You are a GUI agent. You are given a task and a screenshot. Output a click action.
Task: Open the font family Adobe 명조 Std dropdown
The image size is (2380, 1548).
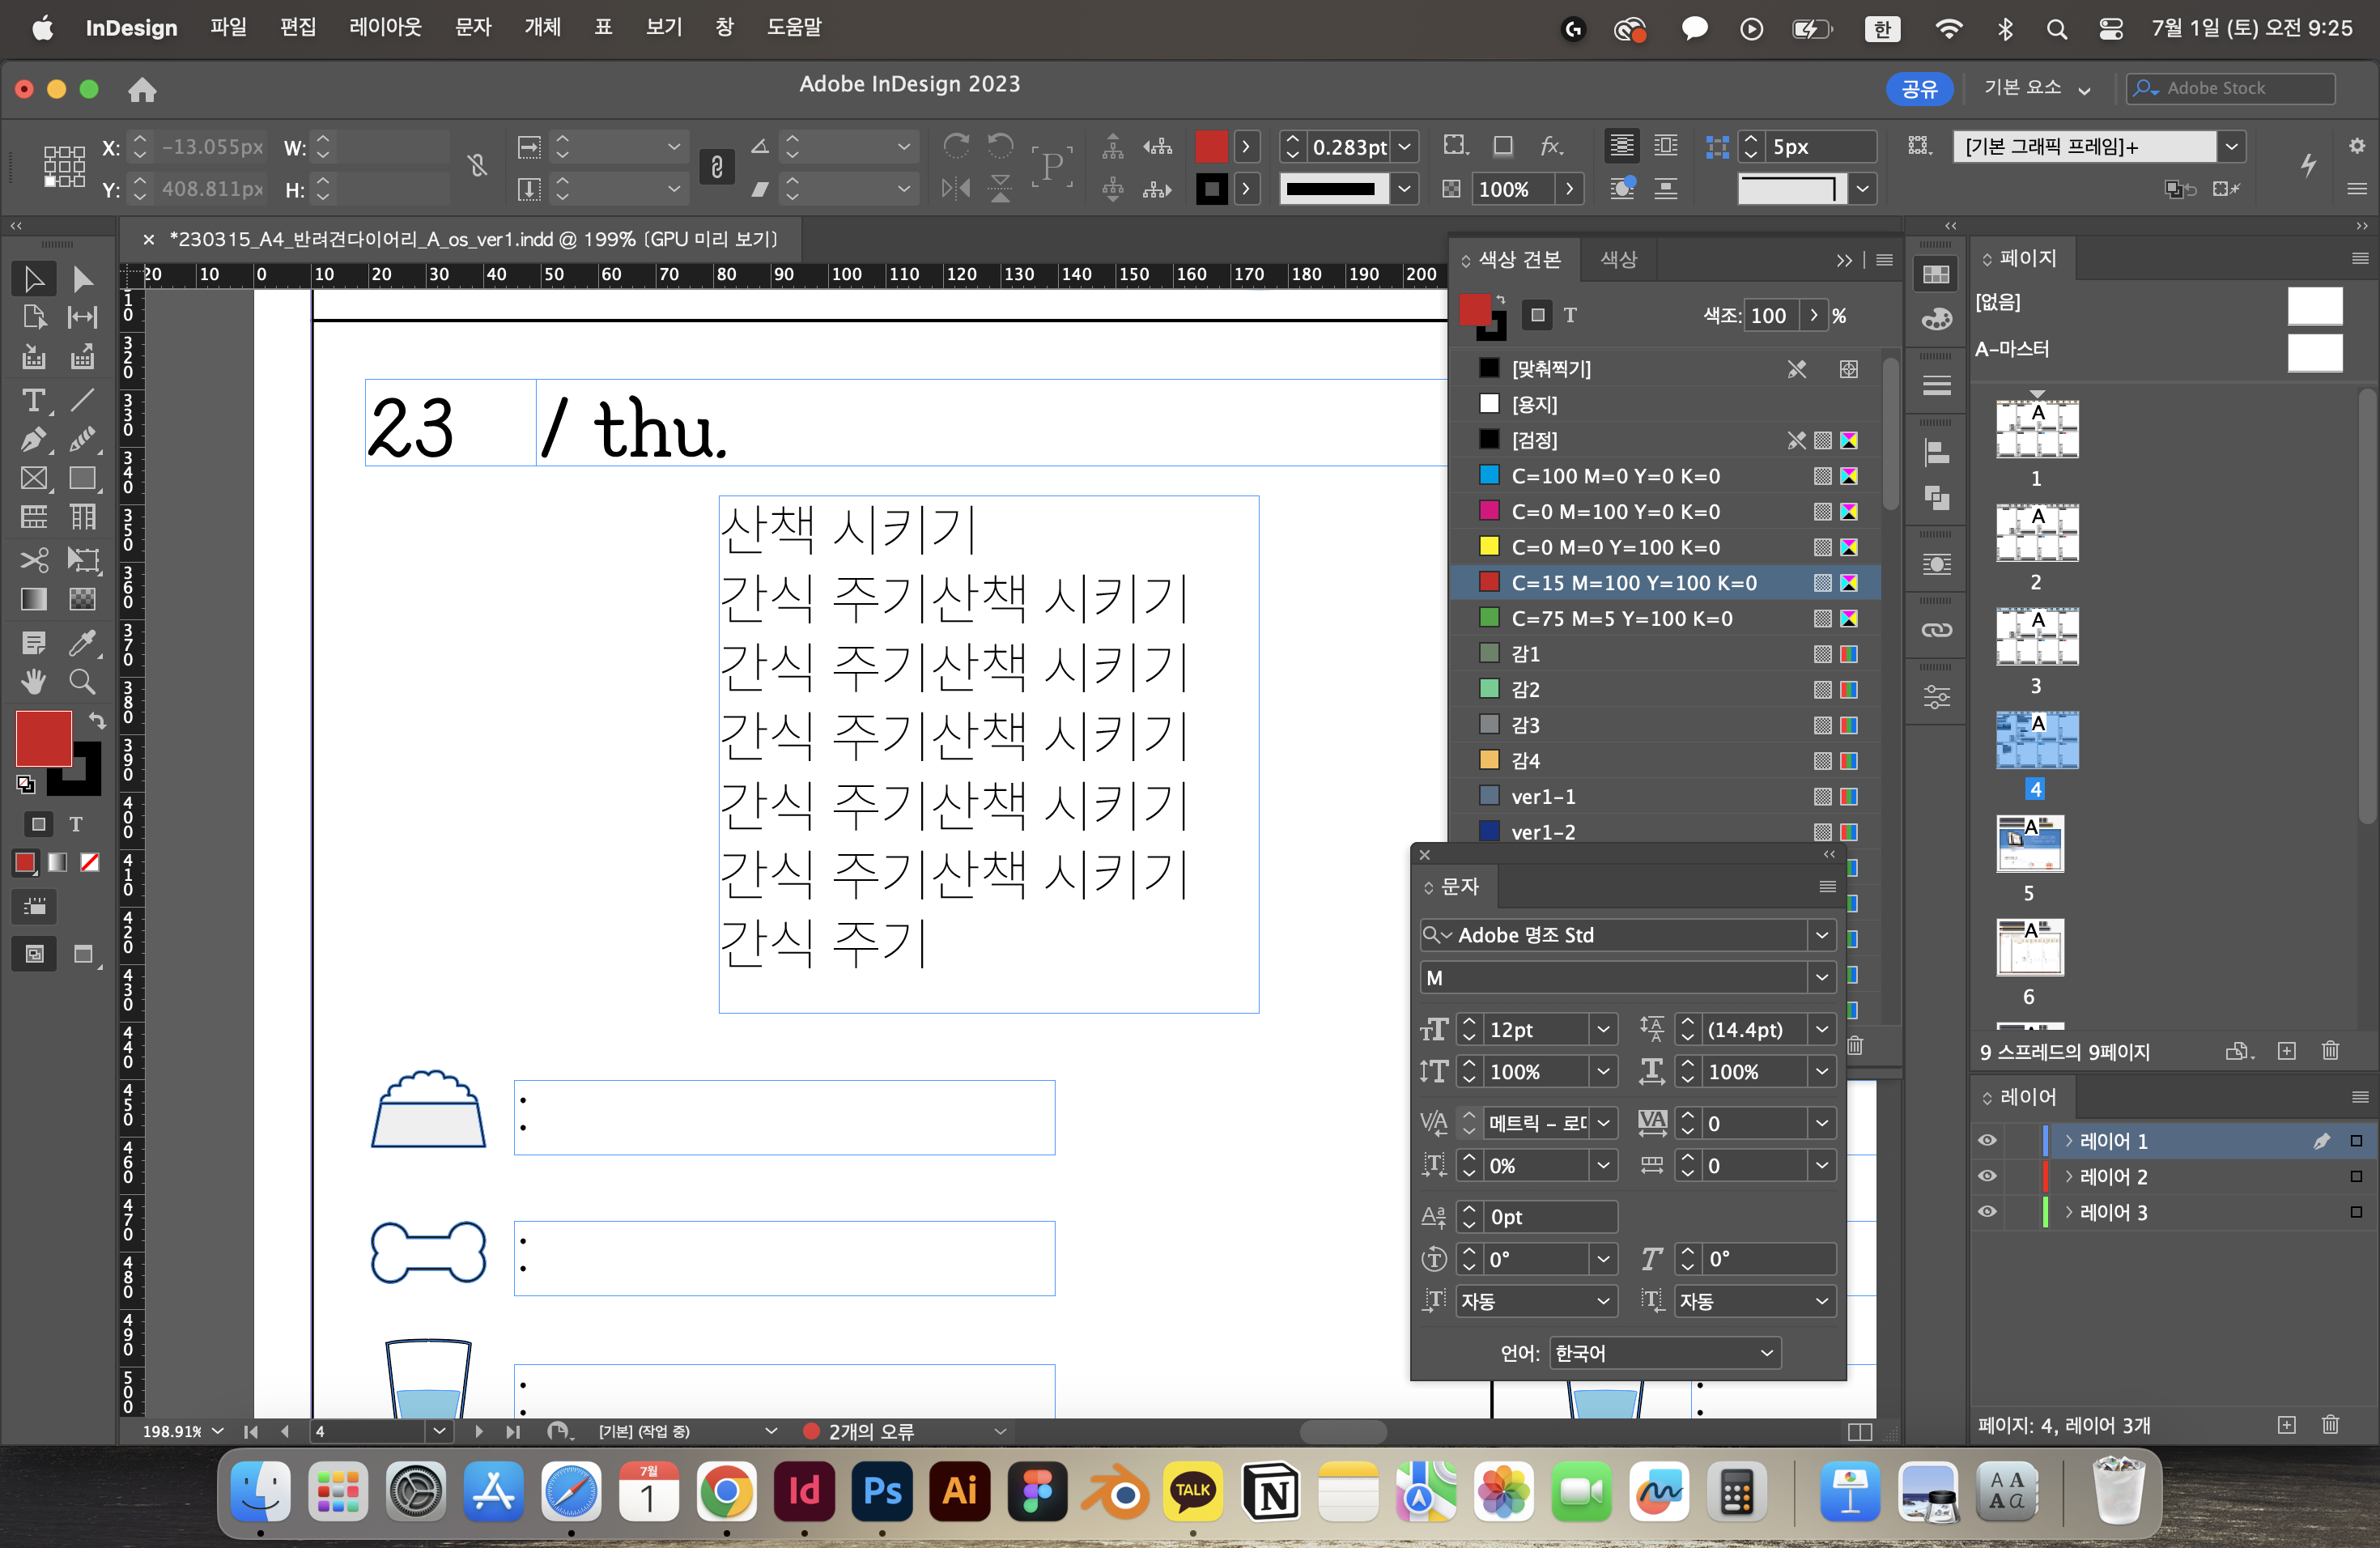pos(1822,935)
